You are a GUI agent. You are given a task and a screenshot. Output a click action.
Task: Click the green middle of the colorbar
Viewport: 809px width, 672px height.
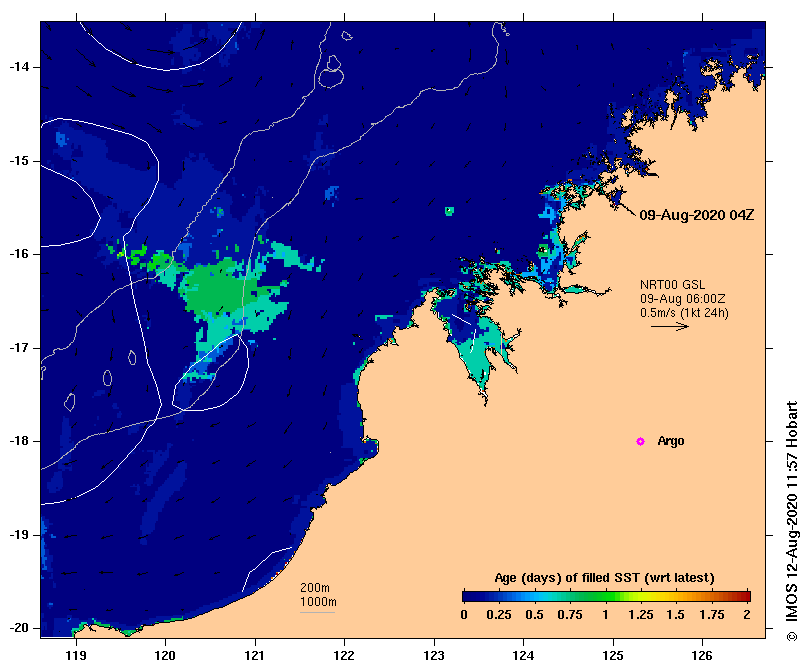point(604,597)
